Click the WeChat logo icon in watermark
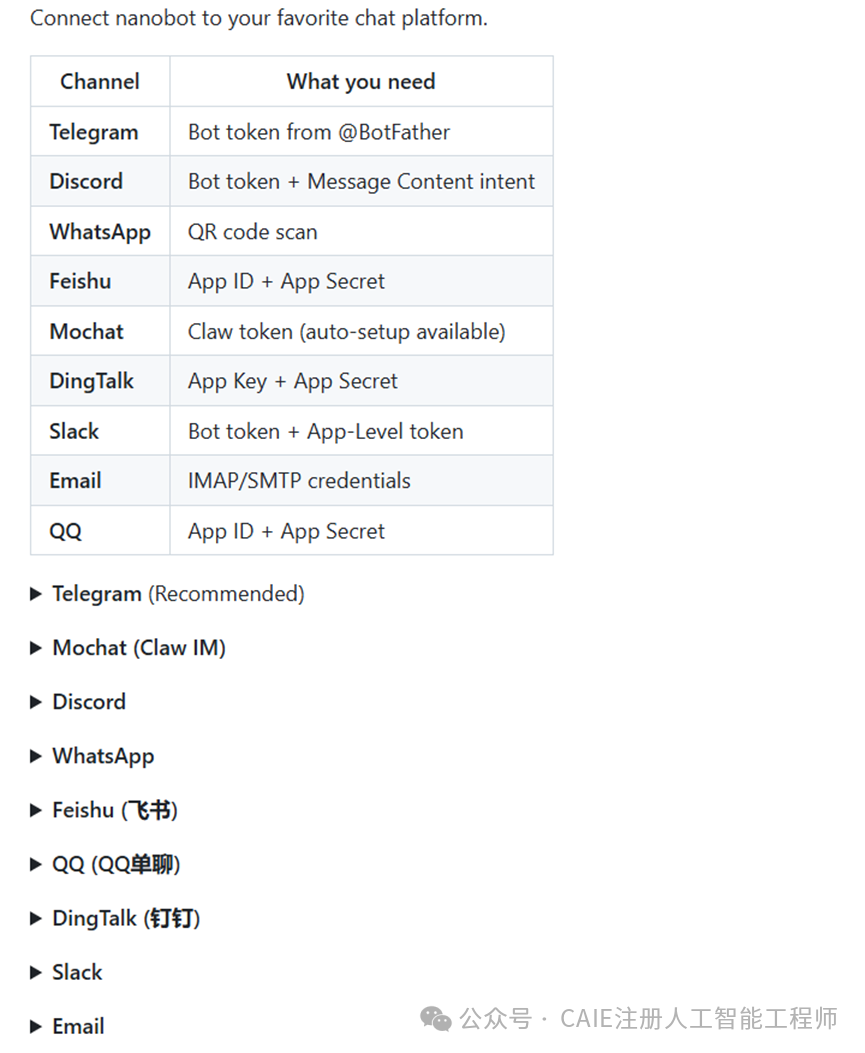The image size is (865, 1053). point(436,1019)
